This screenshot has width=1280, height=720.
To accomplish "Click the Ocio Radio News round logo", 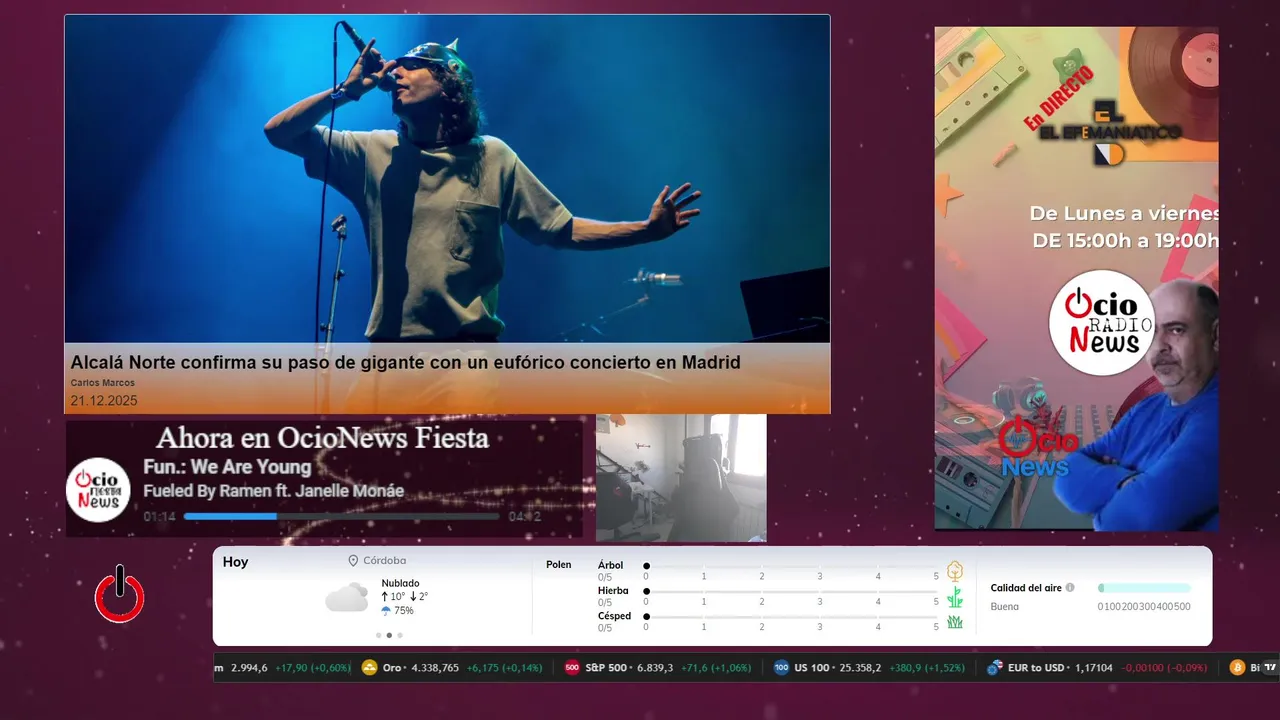I will click(1101, 322).
